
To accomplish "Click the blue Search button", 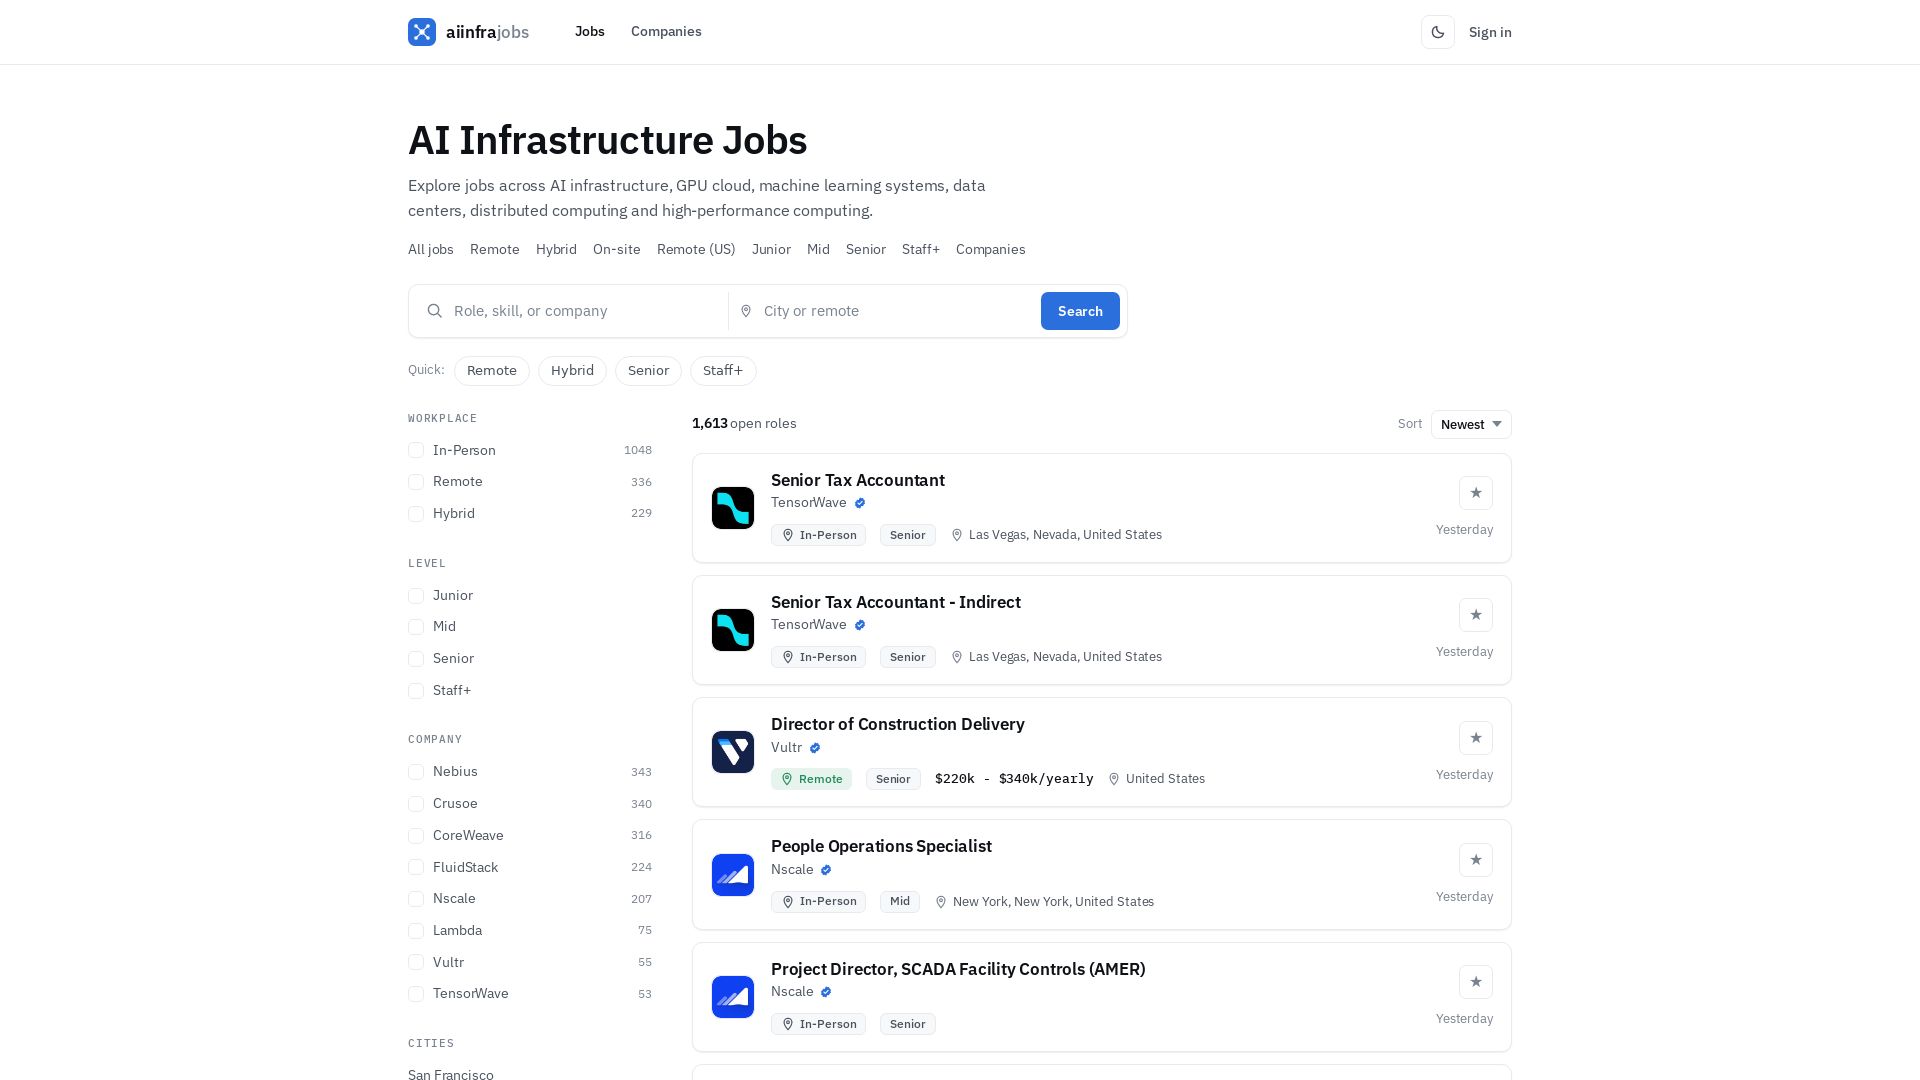I will tap(1080, 311).
